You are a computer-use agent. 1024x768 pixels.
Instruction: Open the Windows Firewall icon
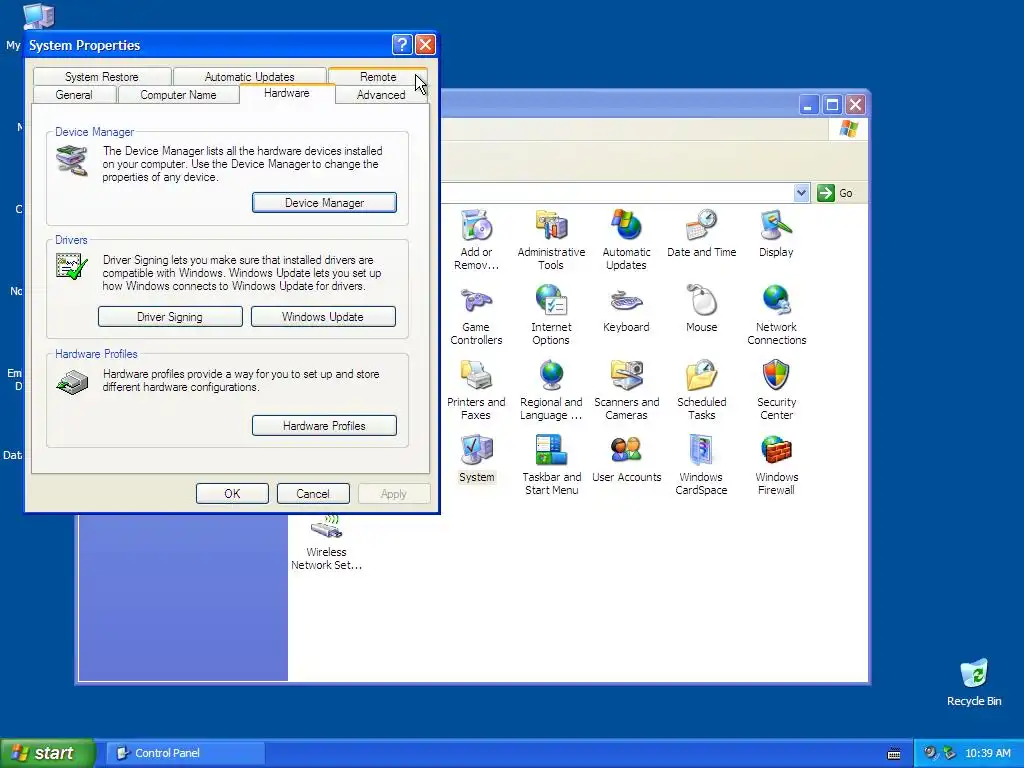[776, 465]
